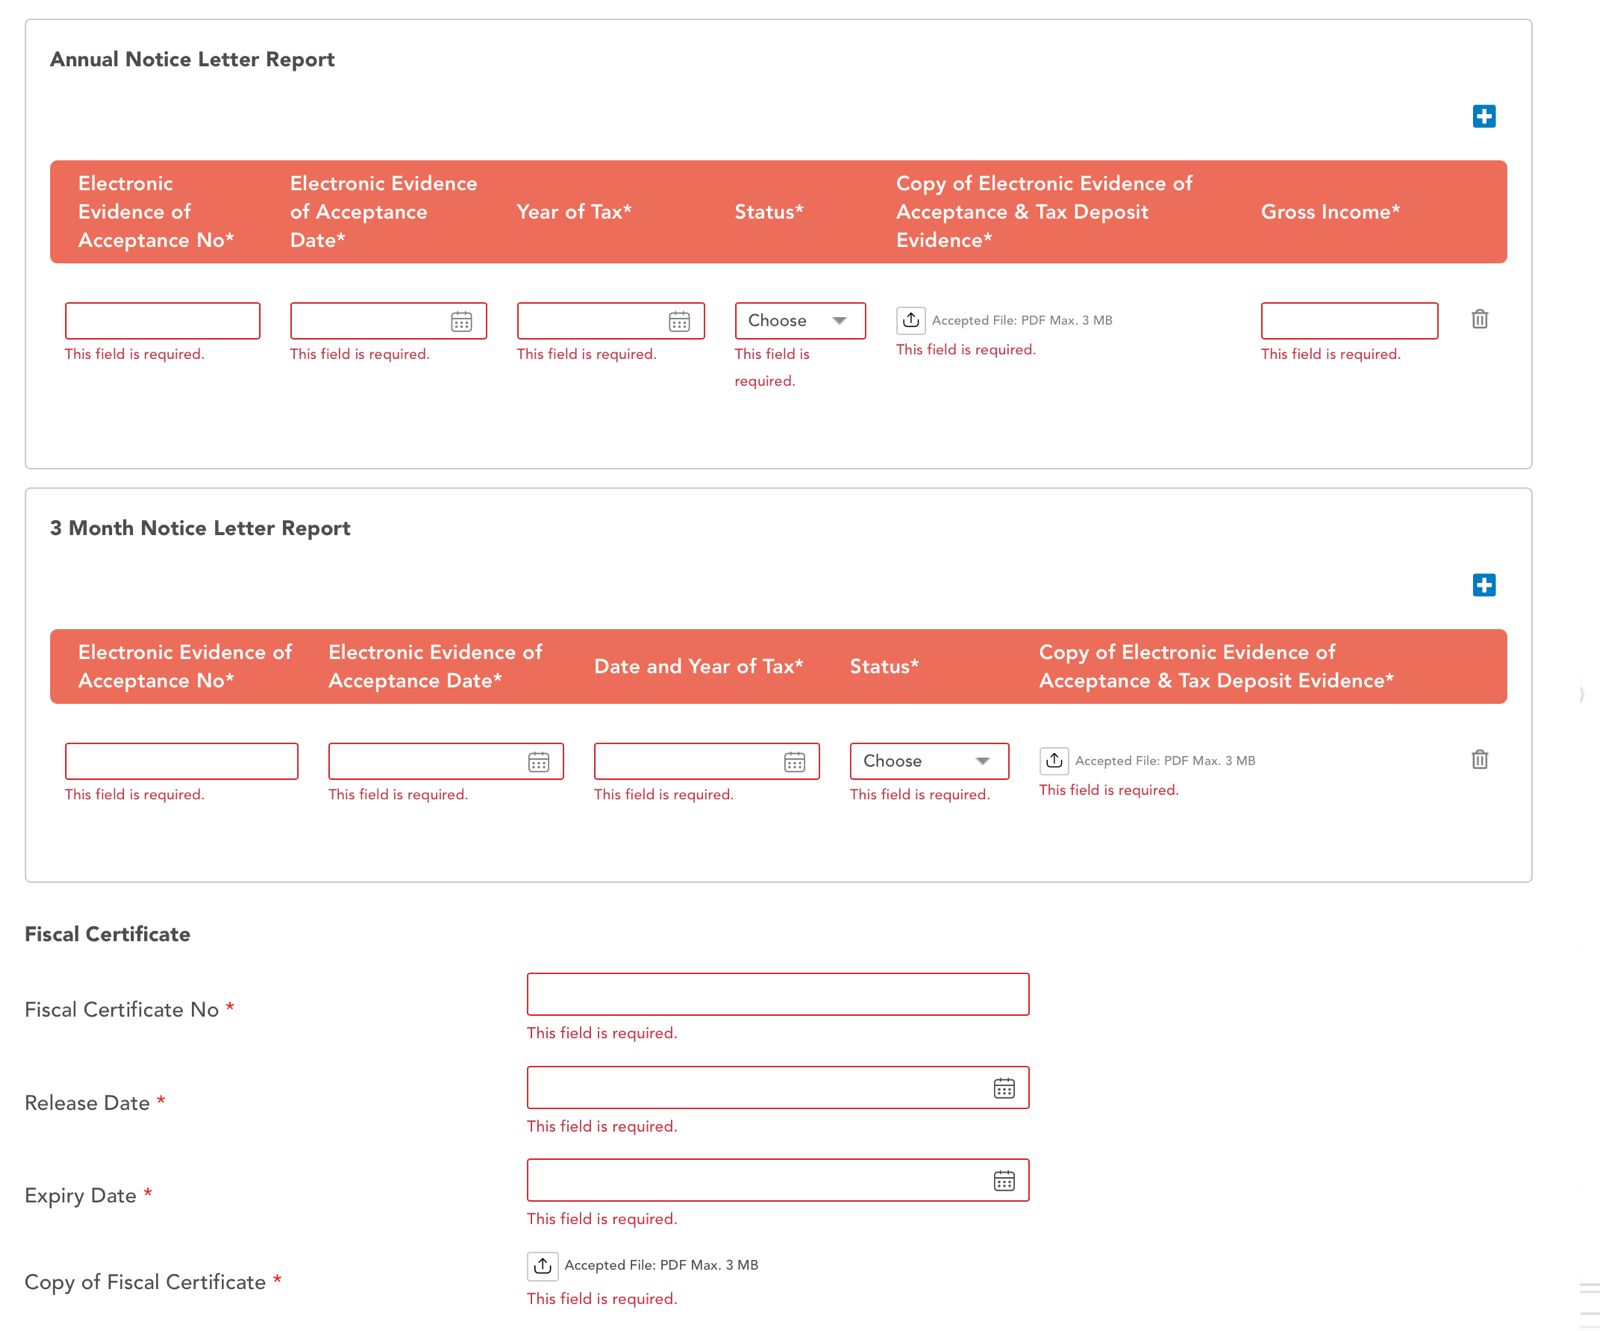Image resolution: width=1600 pixels, height=1331 pixels.
Task: Upload 3 Month report evidence PDF file
Action: coord(1054,761)
